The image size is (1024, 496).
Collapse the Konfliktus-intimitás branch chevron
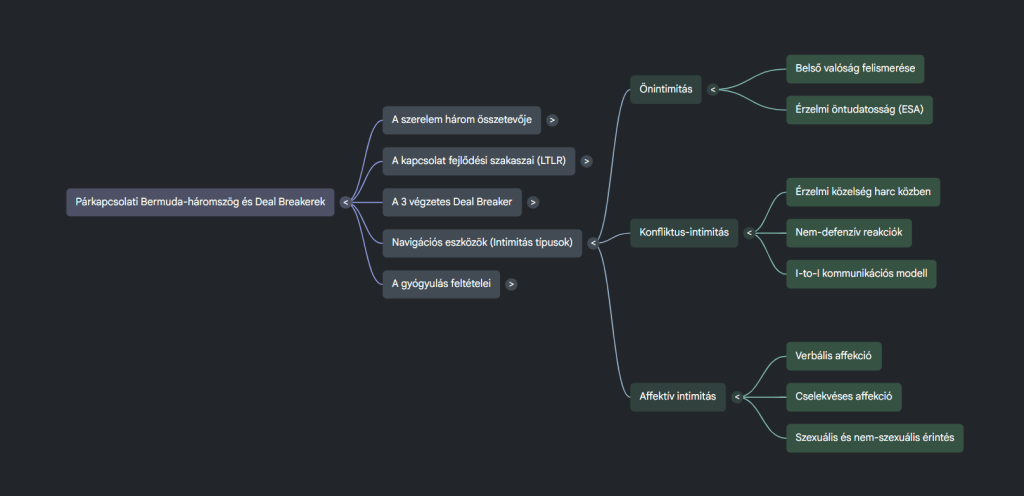click(x=749, y=234)
